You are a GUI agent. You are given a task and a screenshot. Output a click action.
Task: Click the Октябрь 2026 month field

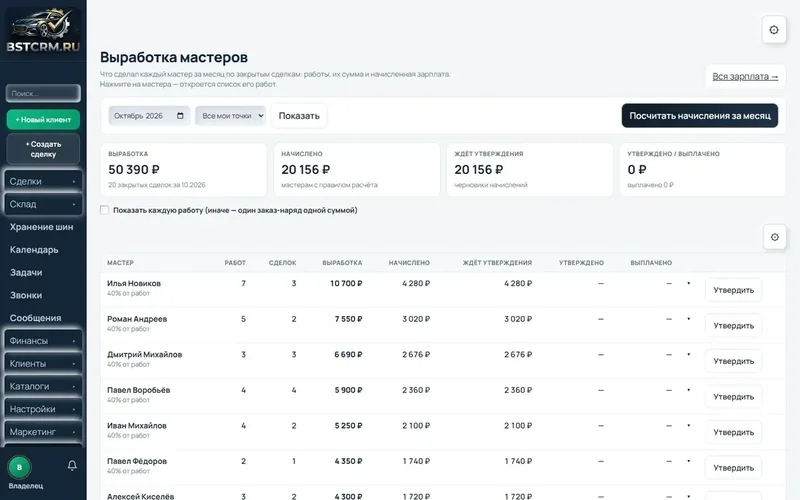point(149,116)
